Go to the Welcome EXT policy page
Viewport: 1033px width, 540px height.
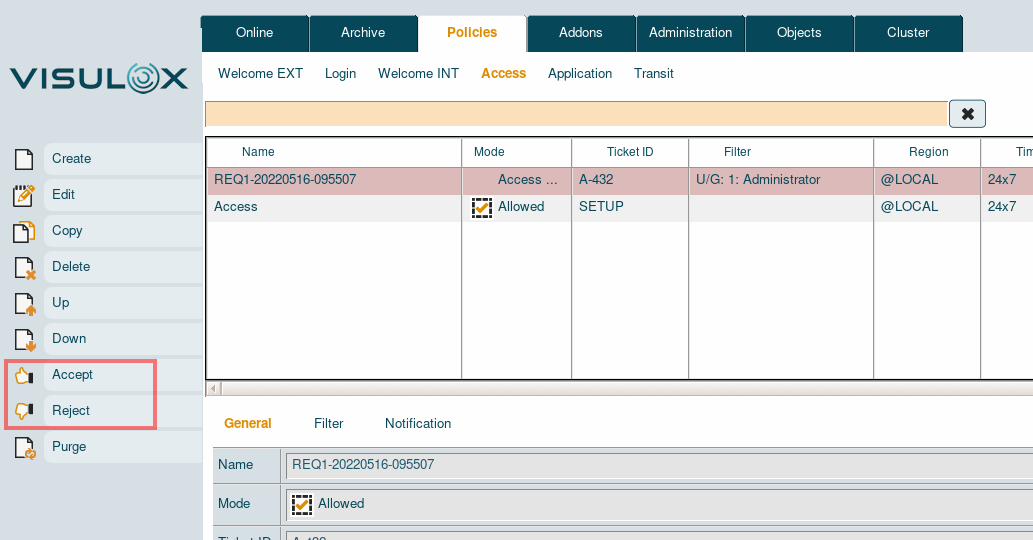(x=260, y=74)
